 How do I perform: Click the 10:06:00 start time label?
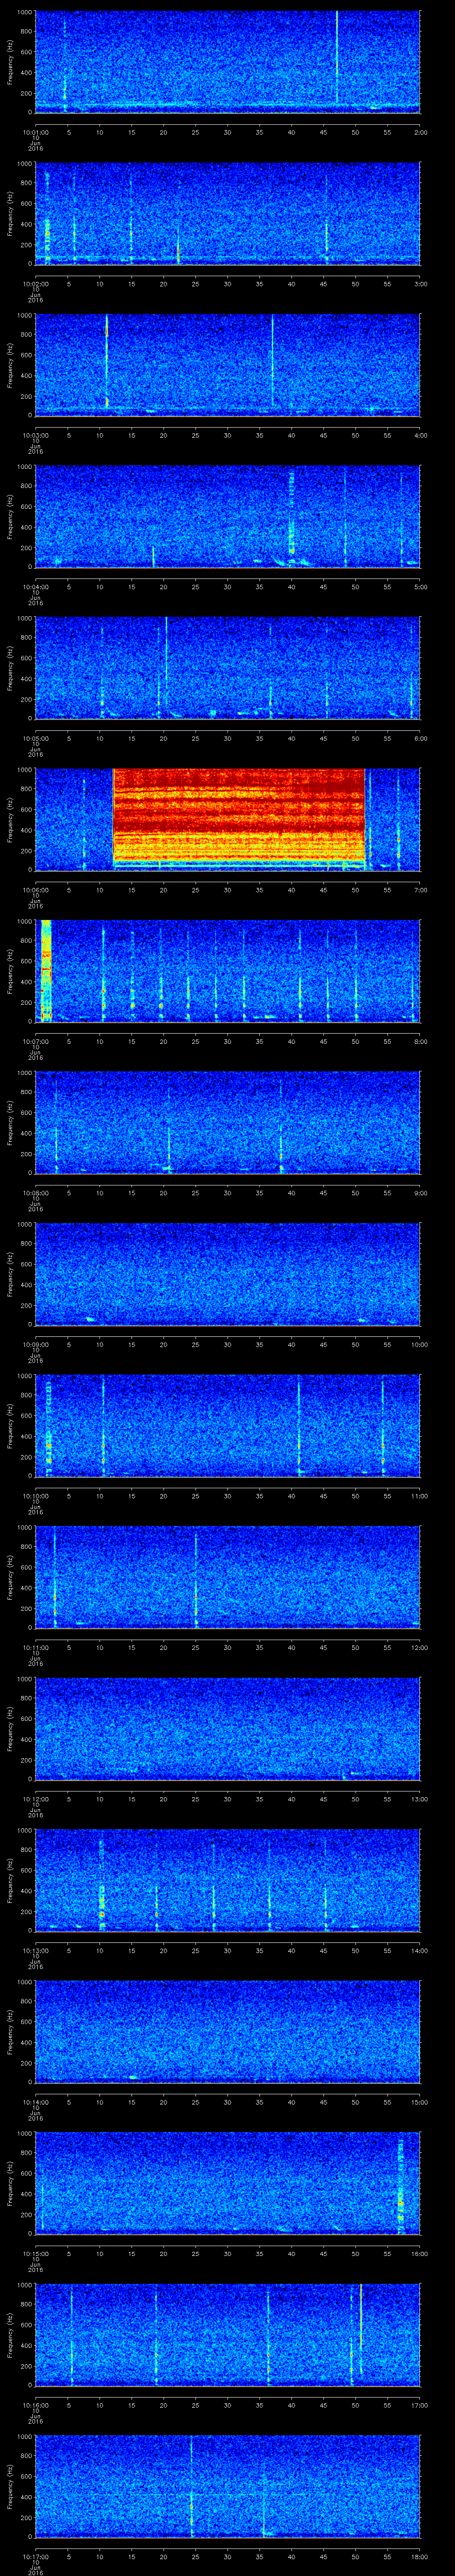[x=35, y=890]
